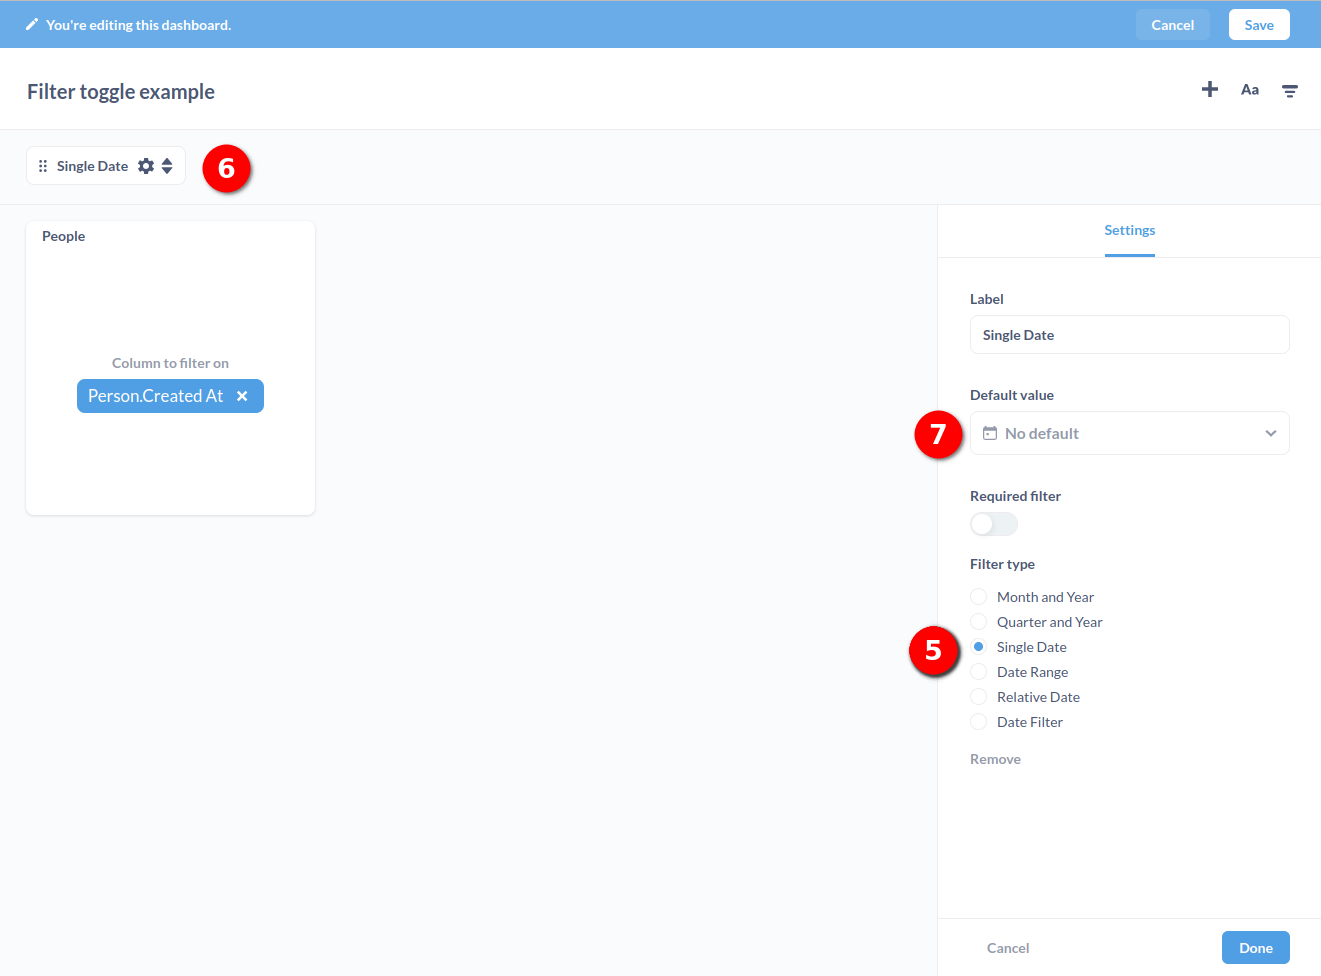This screenshot has width=1321, height=976.
Task: Open Single Date filter gear settings
Action: 146,166
